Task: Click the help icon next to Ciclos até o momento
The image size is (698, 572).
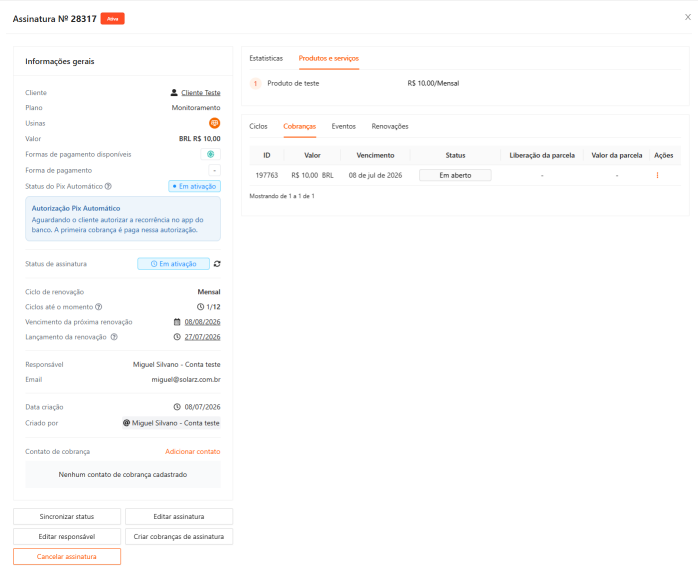Action: [x=99, y=307]
